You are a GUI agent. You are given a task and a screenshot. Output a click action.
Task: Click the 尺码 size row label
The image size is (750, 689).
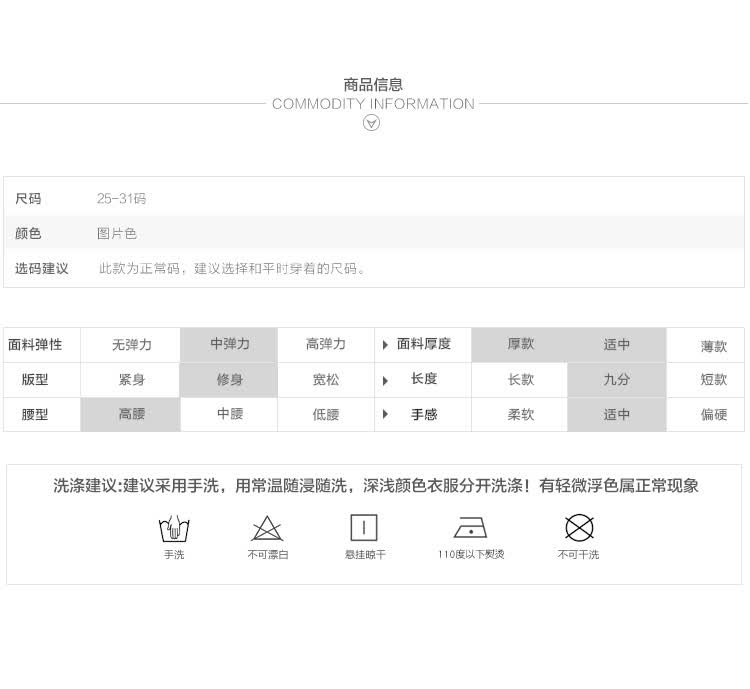(x=28, y=199)
